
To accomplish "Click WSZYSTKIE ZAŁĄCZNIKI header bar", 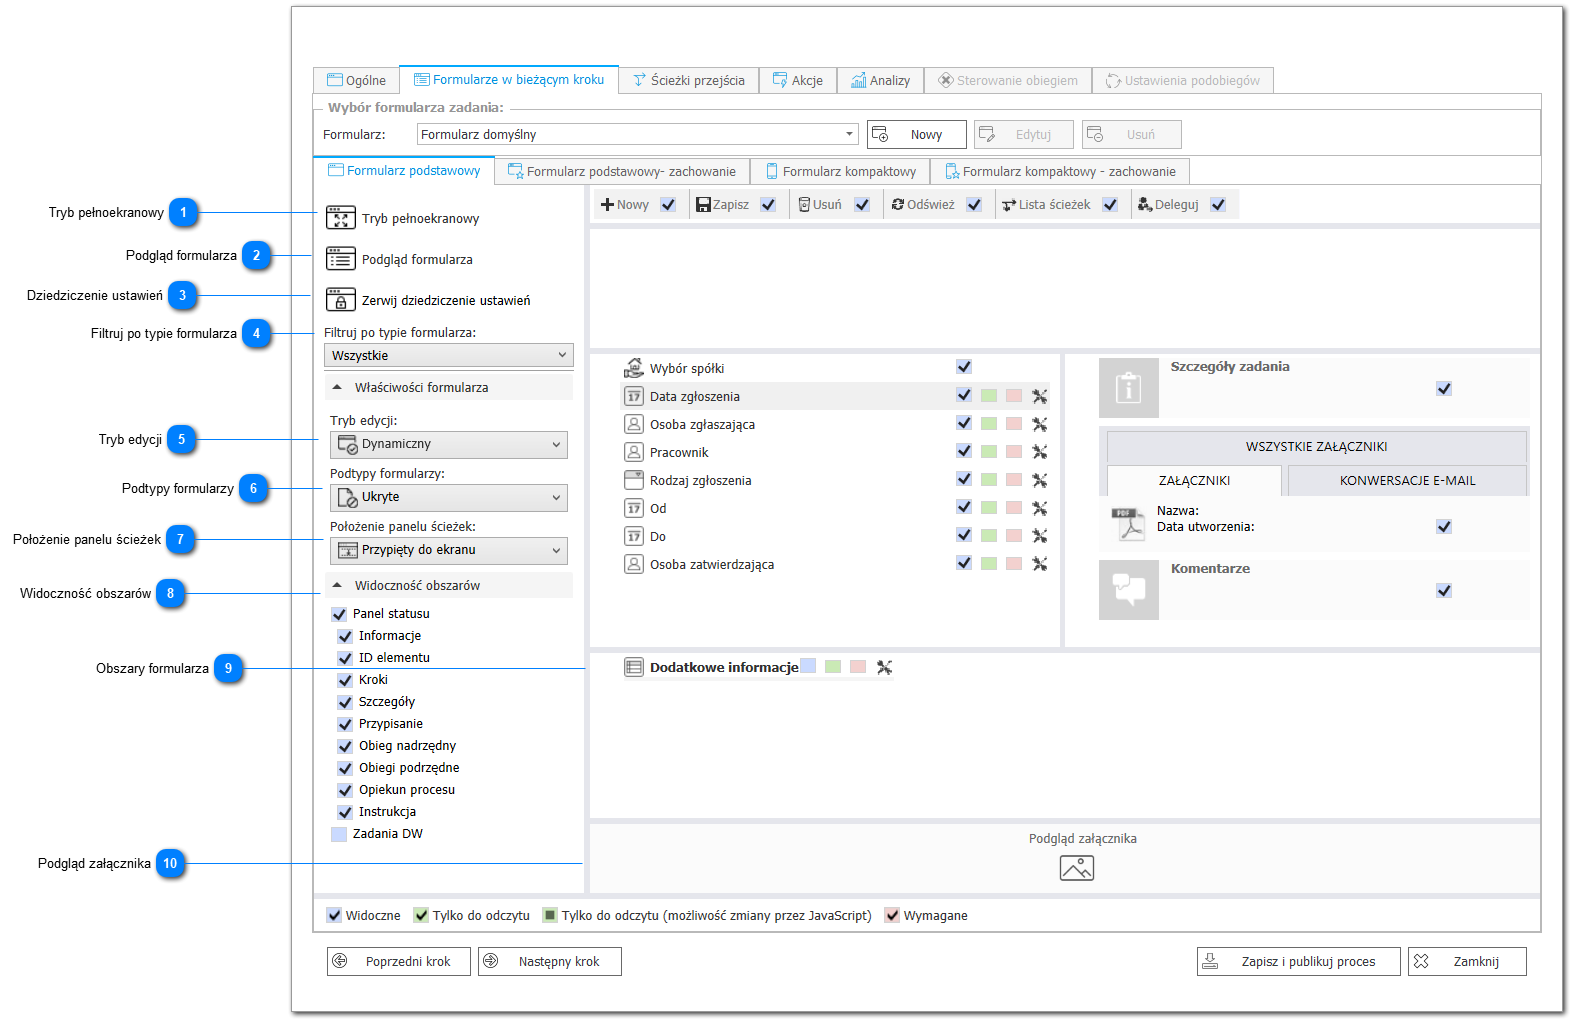I will click(1316, 446).
